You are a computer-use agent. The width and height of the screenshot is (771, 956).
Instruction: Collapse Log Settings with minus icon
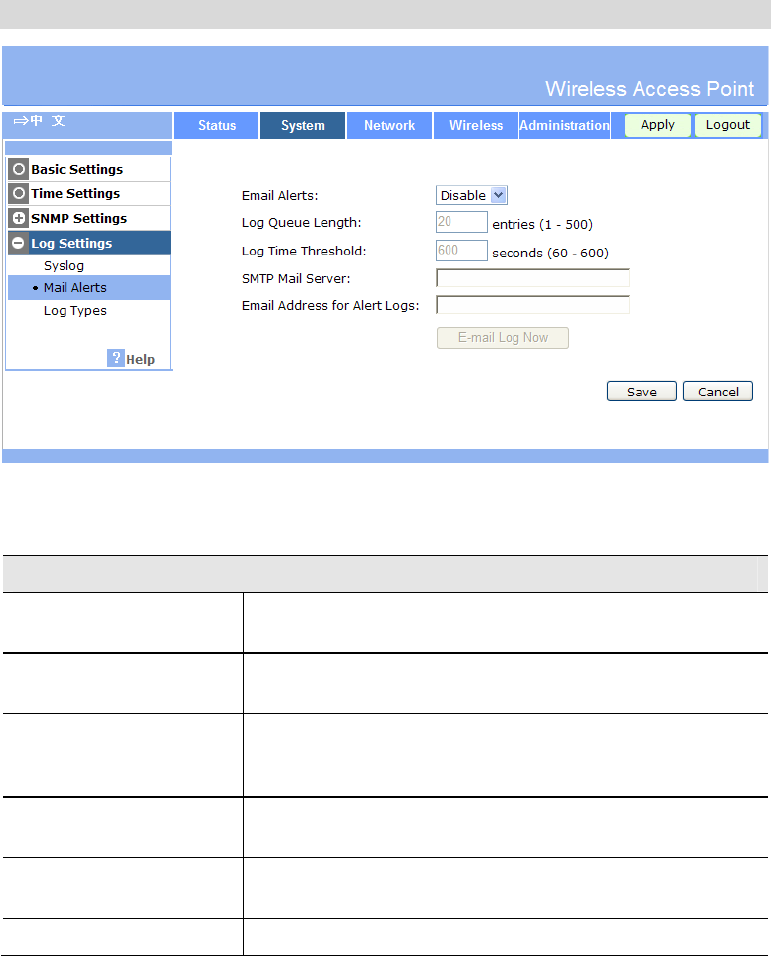19,243
